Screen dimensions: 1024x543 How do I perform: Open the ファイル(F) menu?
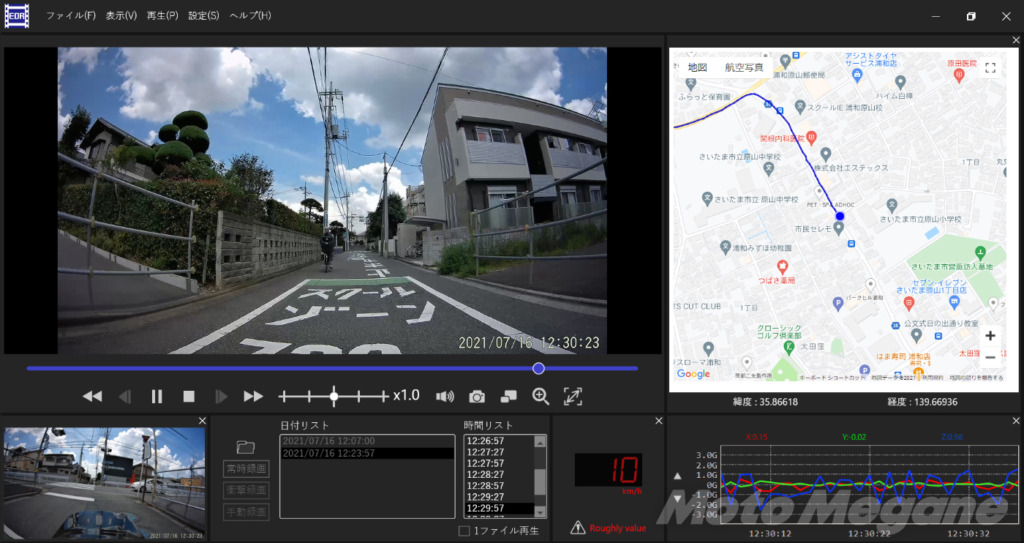pyautogui.click(x=71, y=16)
